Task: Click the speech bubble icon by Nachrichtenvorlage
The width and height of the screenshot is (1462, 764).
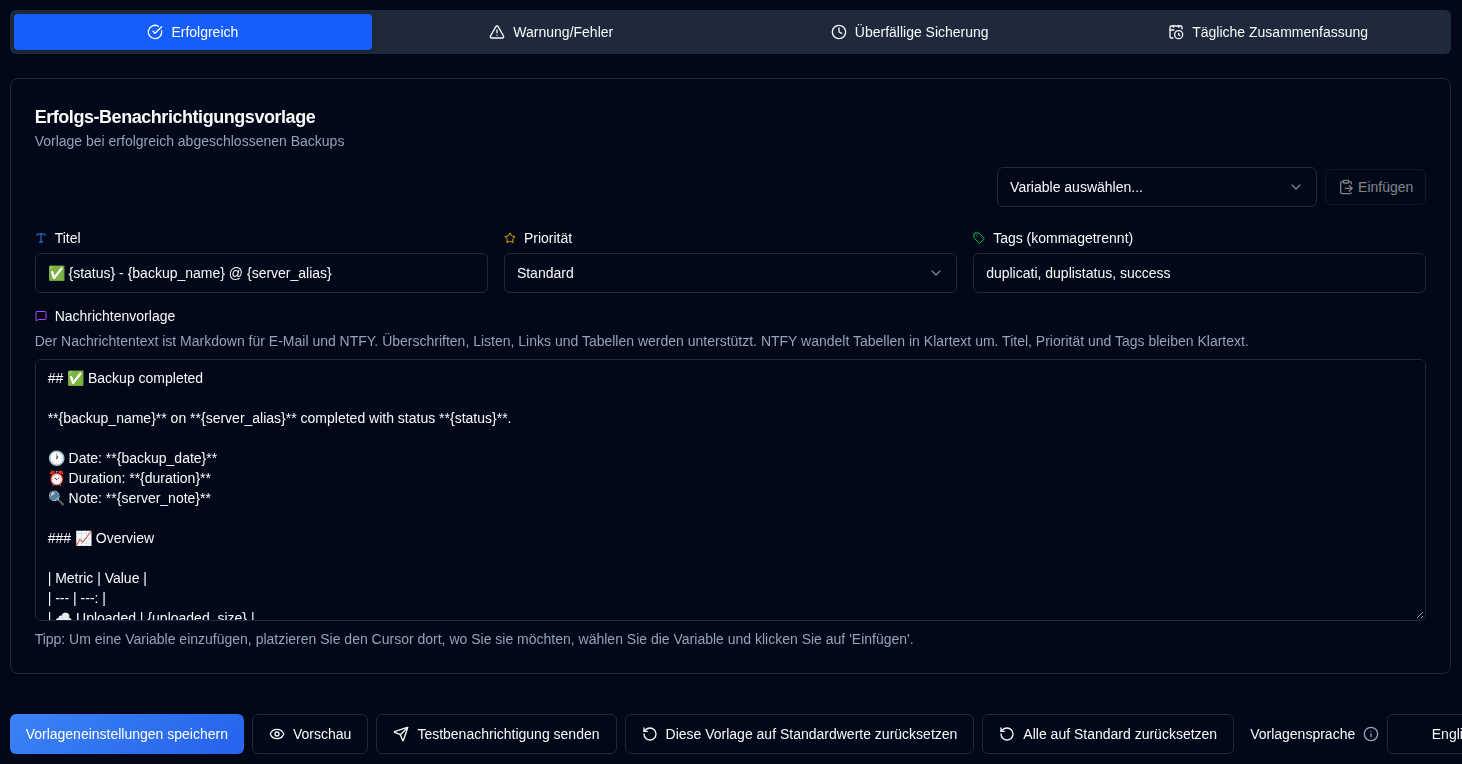Action: (x=41, y=316)
